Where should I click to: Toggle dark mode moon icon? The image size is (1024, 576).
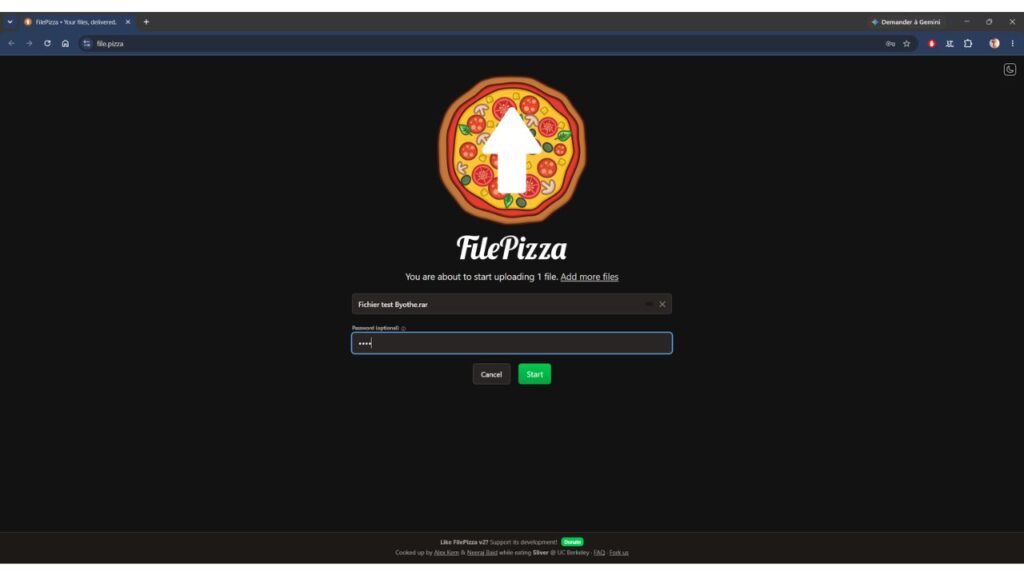(x=1010, y=69)
